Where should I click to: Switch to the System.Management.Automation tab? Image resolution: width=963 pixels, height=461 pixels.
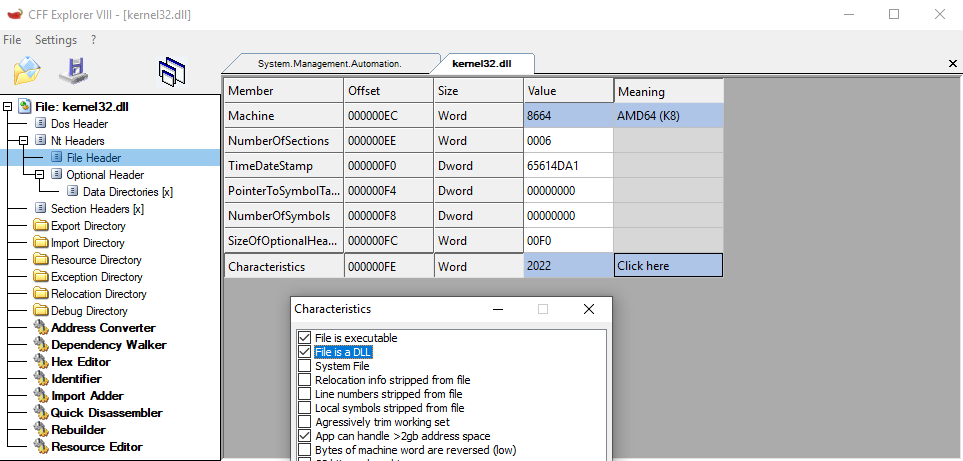(x=330, y=64)
